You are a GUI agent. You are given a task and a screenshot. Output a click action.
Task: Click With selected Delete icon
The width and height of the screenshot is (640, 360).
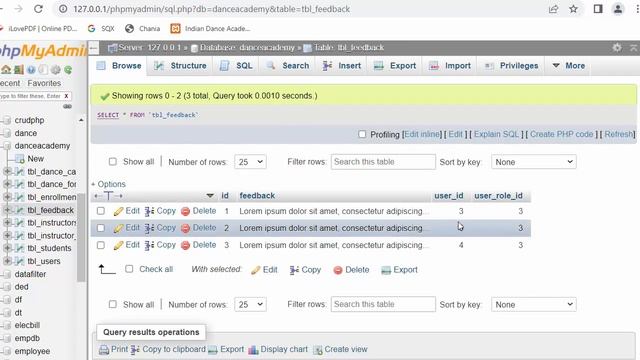click(x=338, y=270)
